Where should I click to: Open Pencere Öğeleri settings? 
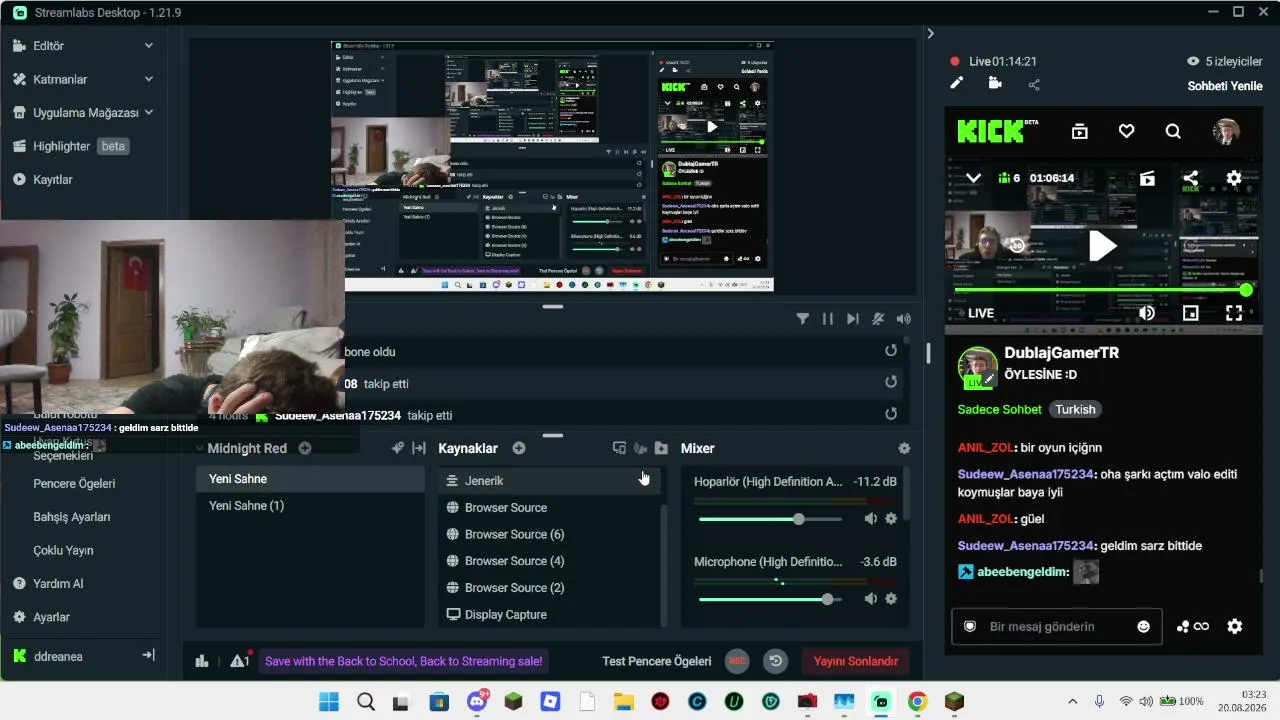tap(74, 484)
